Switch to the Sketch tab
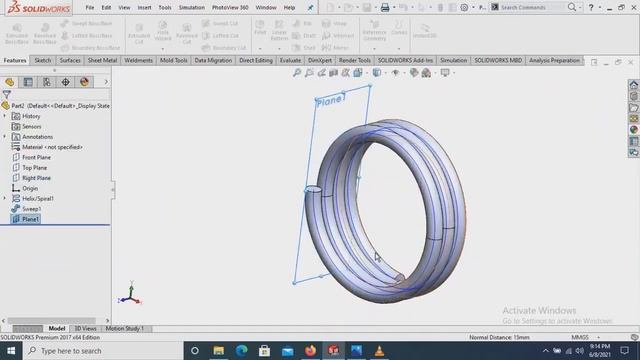Viewport: 640px width, 360px height. click(x=43, y=60)
